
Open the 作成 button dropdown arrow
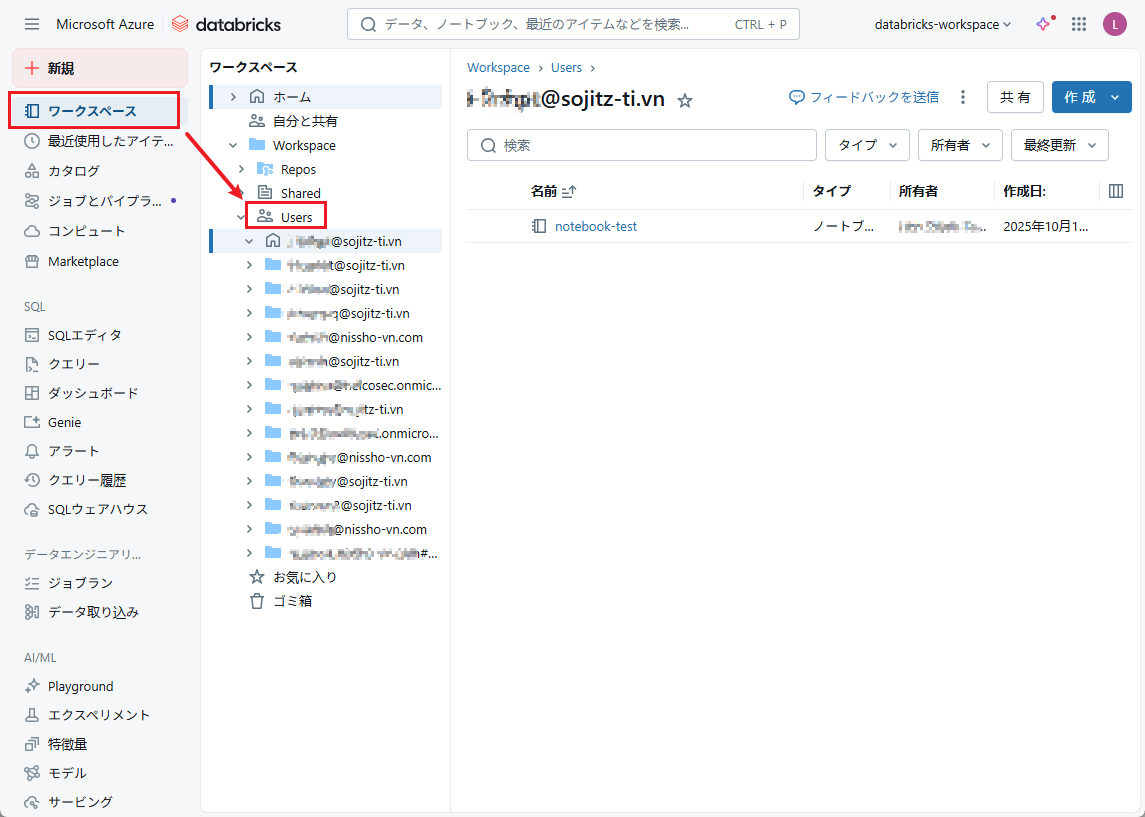coord(1115,97)
